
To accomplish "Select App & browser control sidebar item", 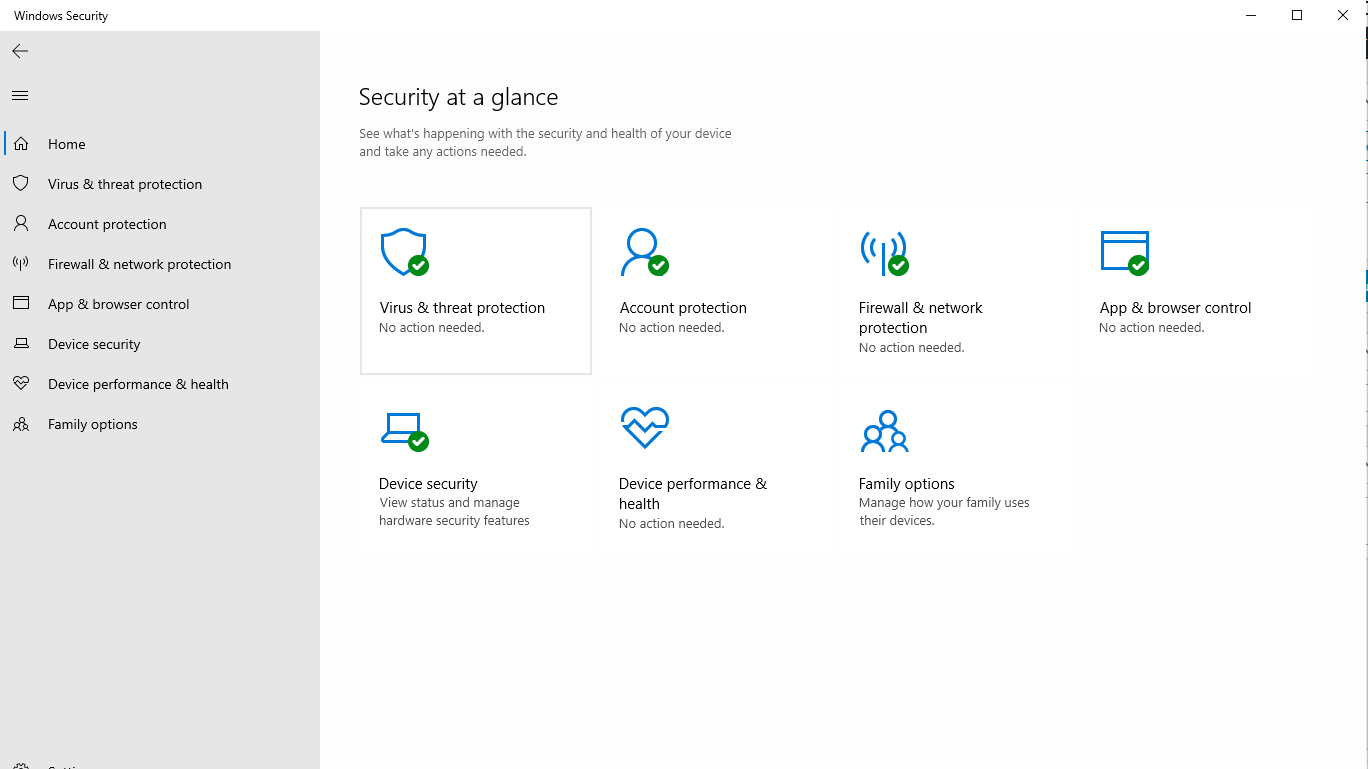I will click(118, 304).
